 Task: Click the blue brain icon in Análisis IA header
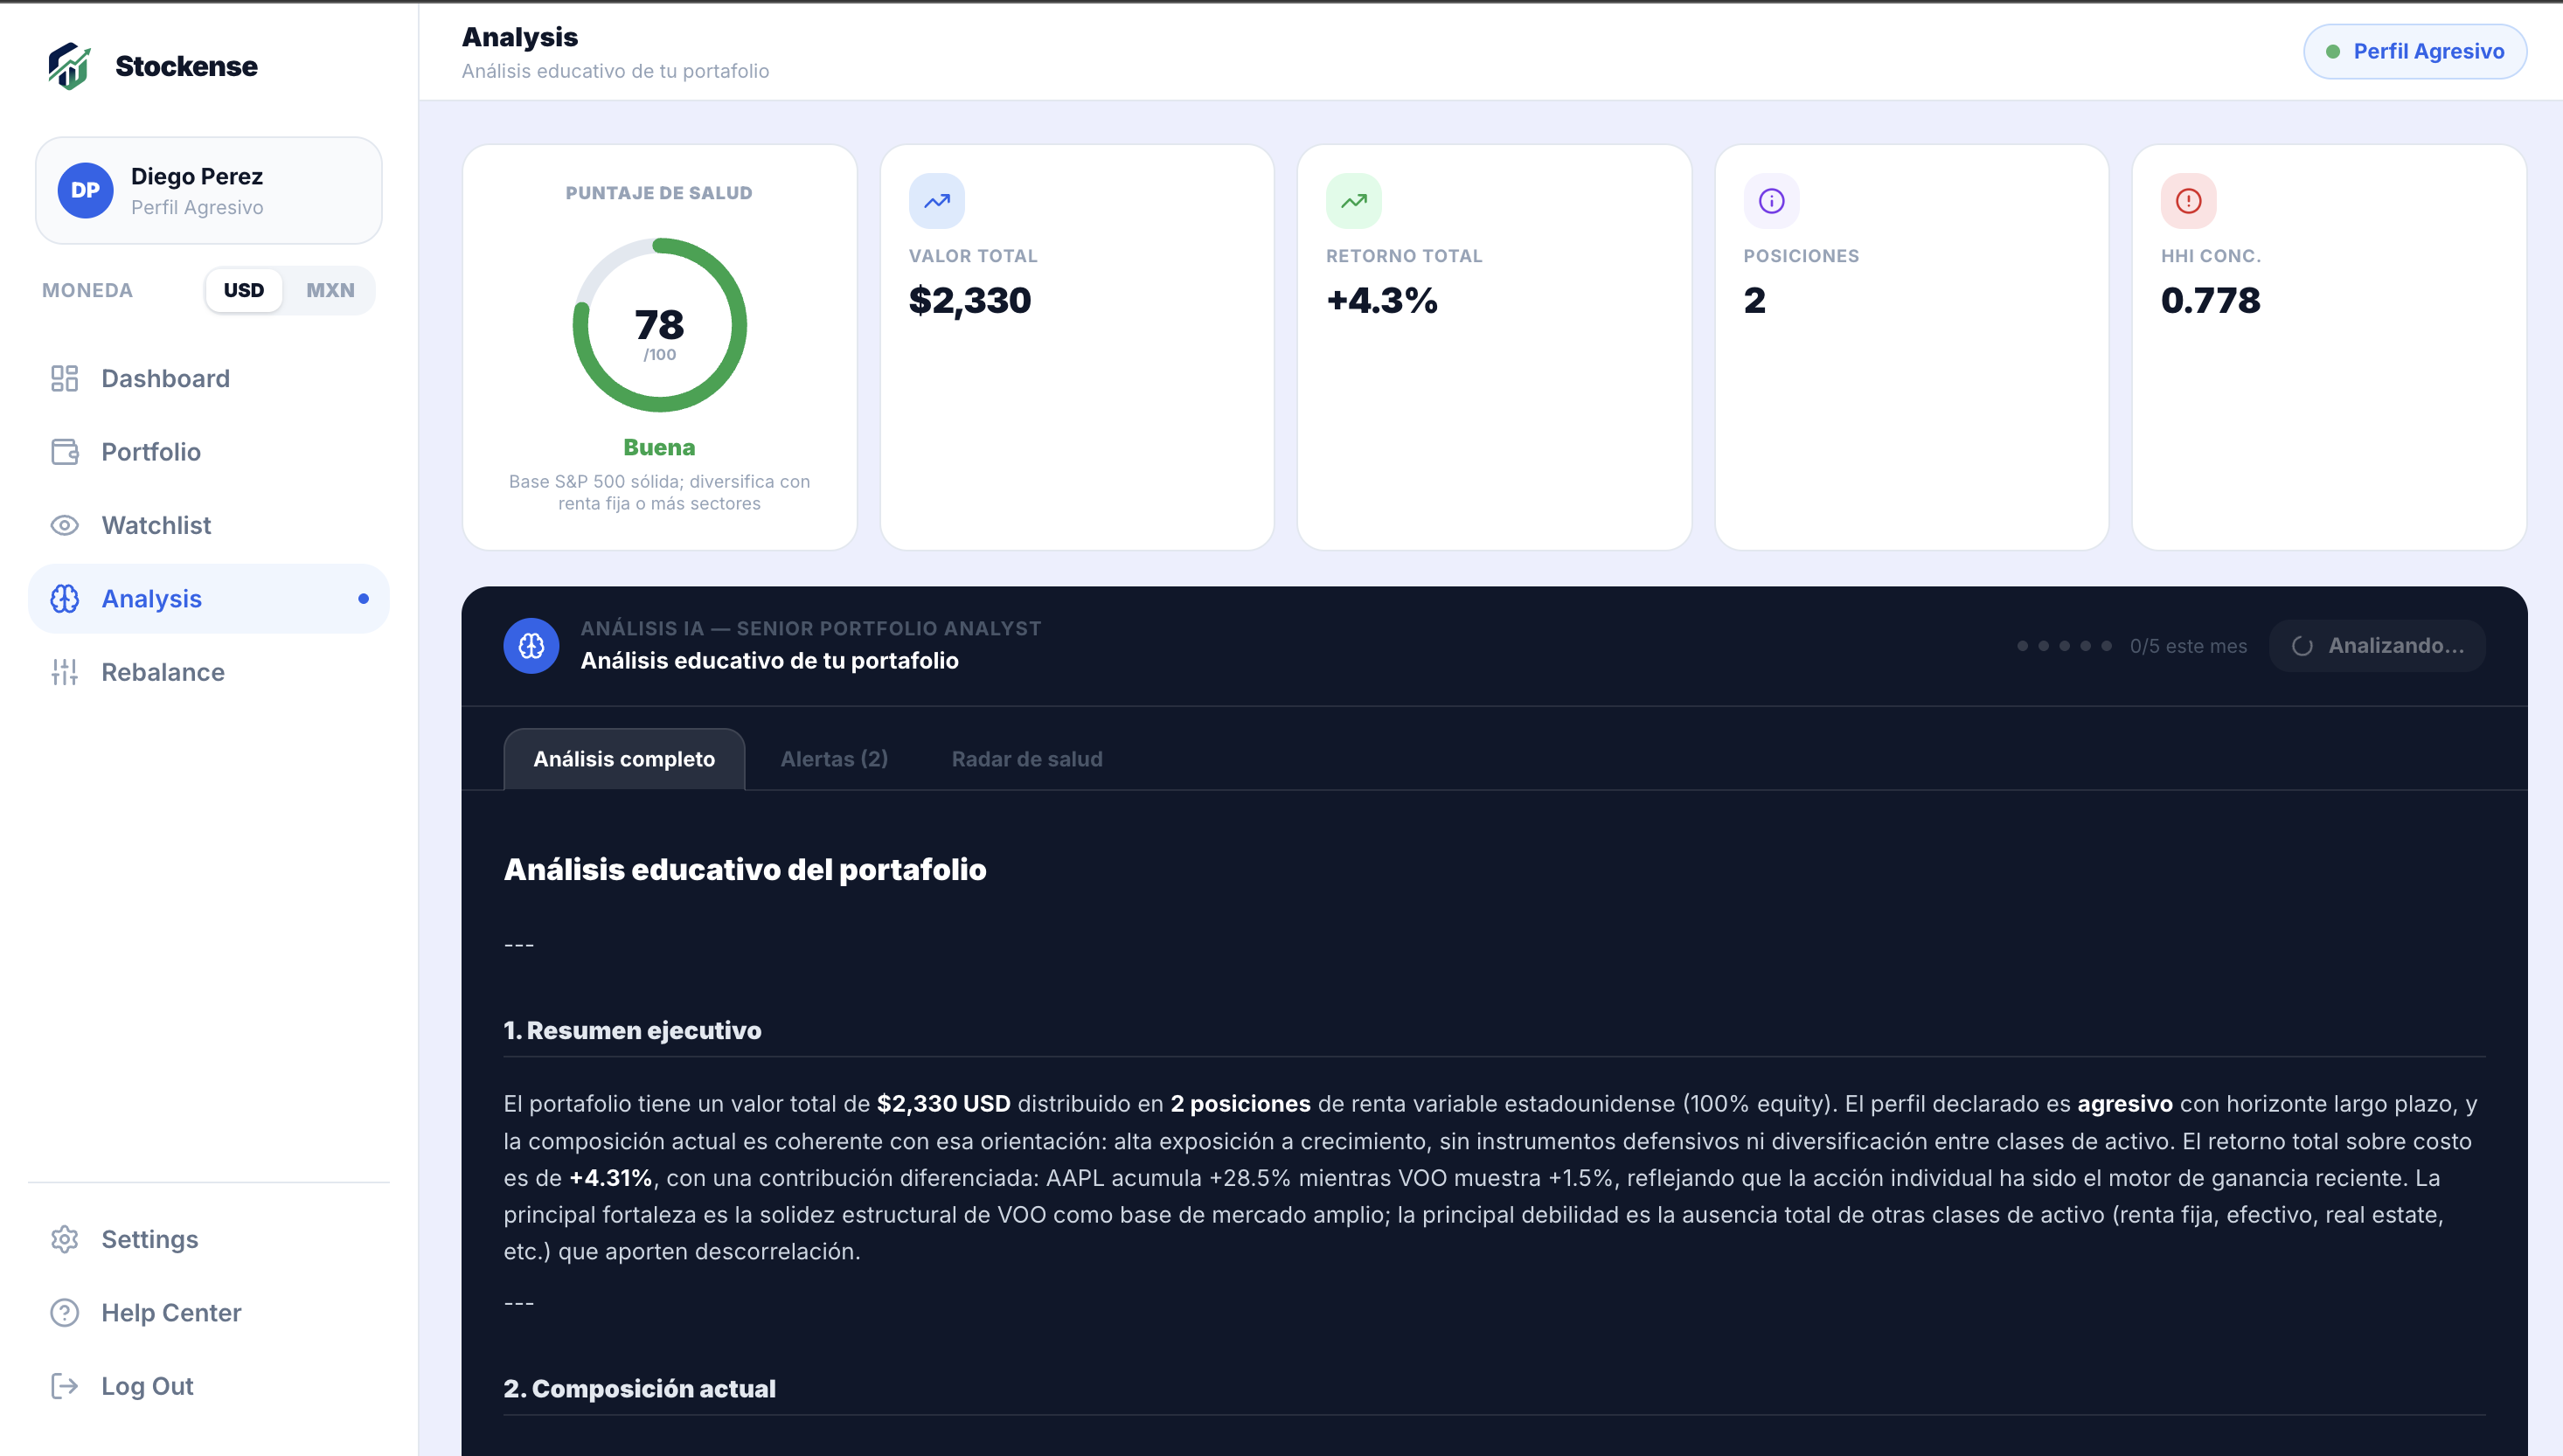pos(531,645)
